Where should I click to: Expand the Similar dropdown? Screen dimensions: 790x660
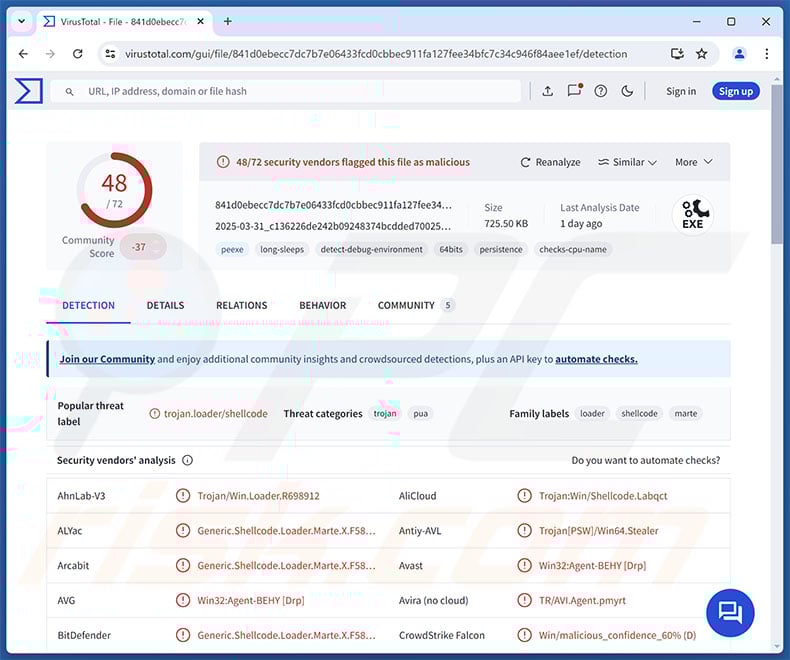627,162
